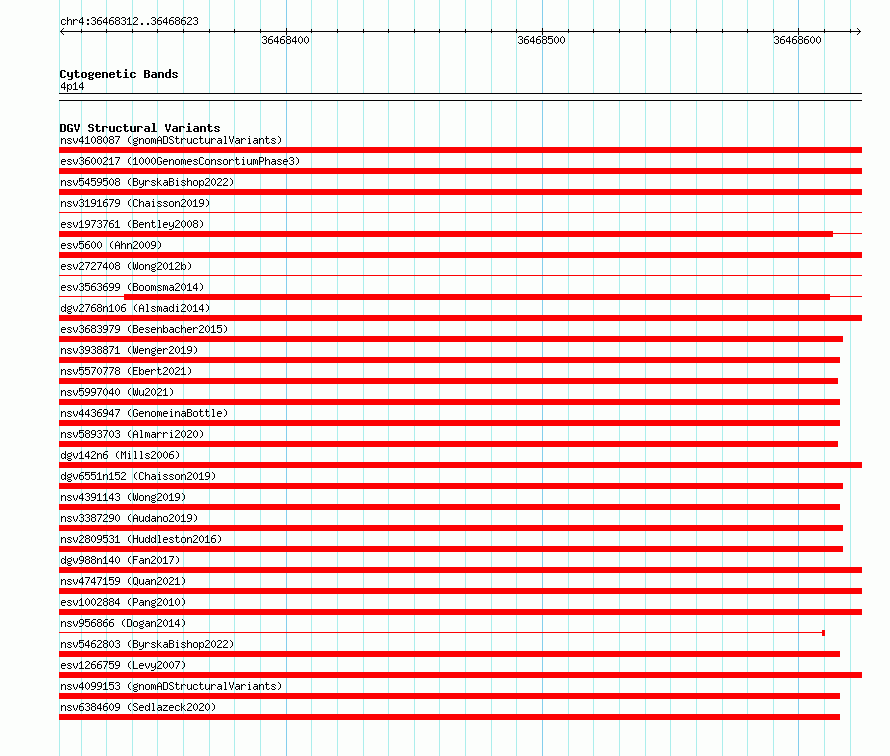Open variant nsv3191679 (Chaisson2019)

pos(135,203)
